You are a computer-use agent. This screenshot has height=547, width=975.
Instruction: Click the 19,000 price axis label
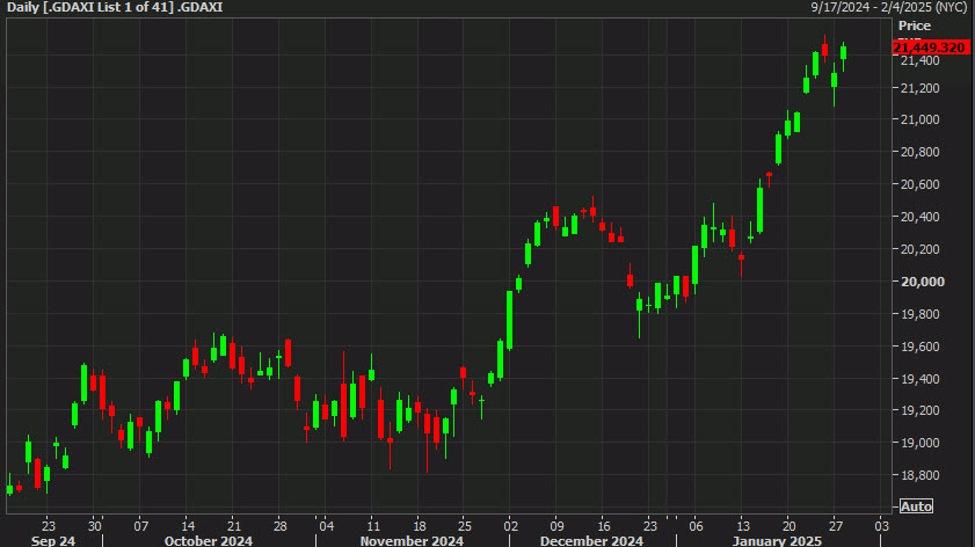pyautogui.click(x=920, y=443)
